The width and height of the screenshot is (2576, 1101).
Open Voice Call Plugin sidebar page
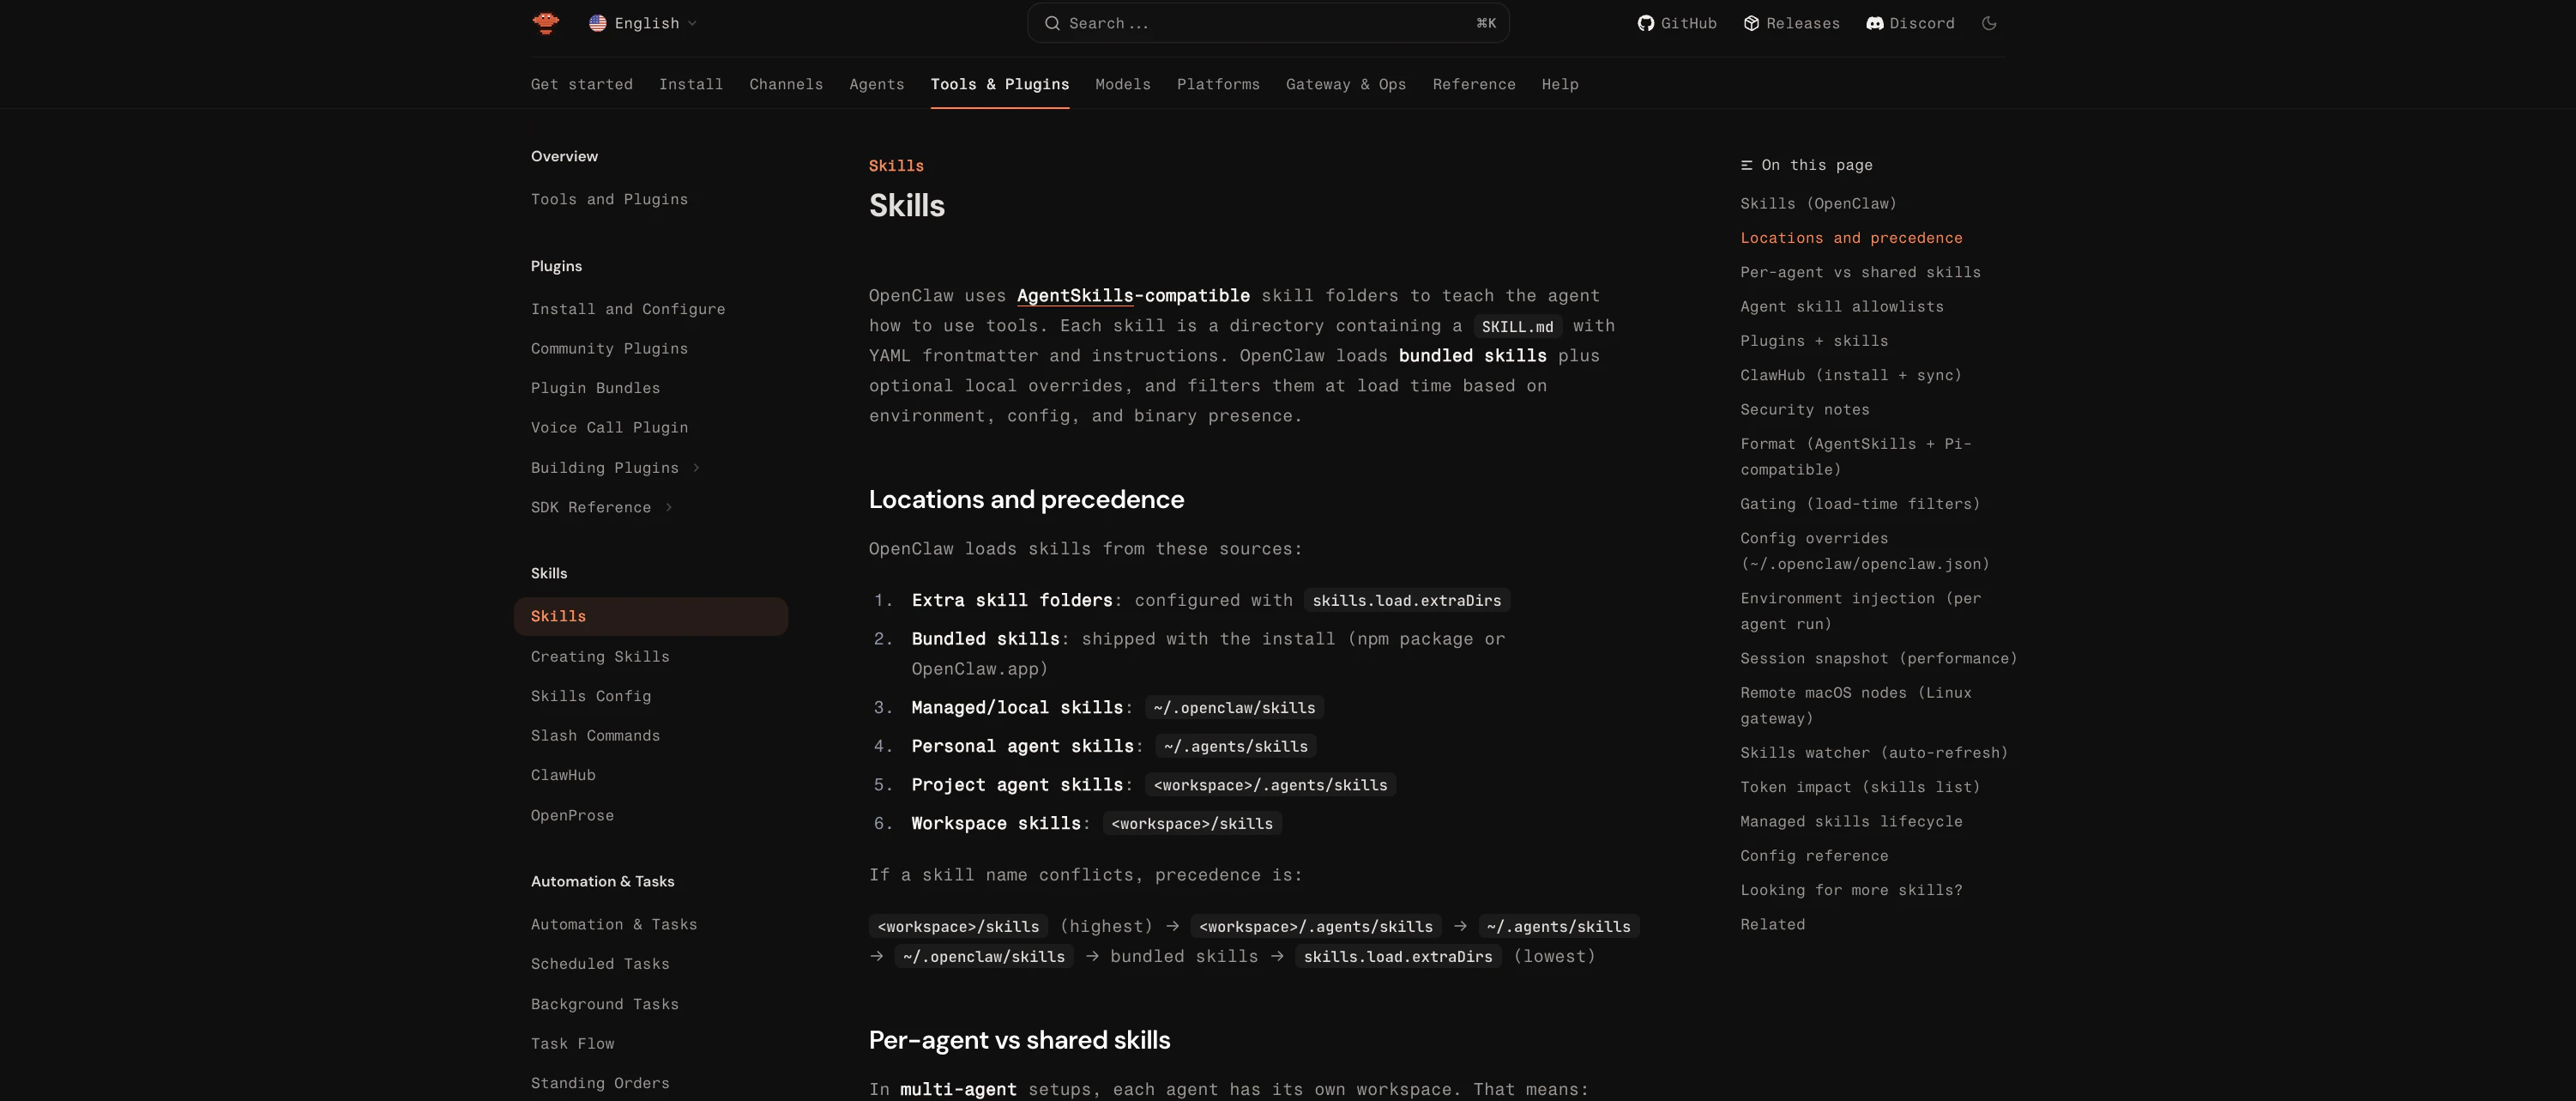click(x=609, y=427)
